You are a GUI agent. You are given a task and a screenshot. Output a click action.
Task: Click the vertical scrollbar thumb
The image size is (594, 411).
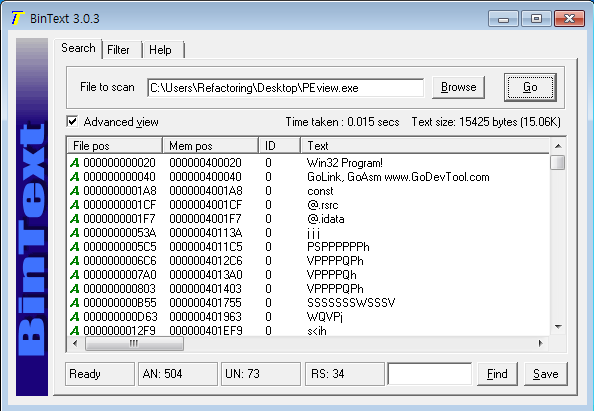[x=558, y=163]
